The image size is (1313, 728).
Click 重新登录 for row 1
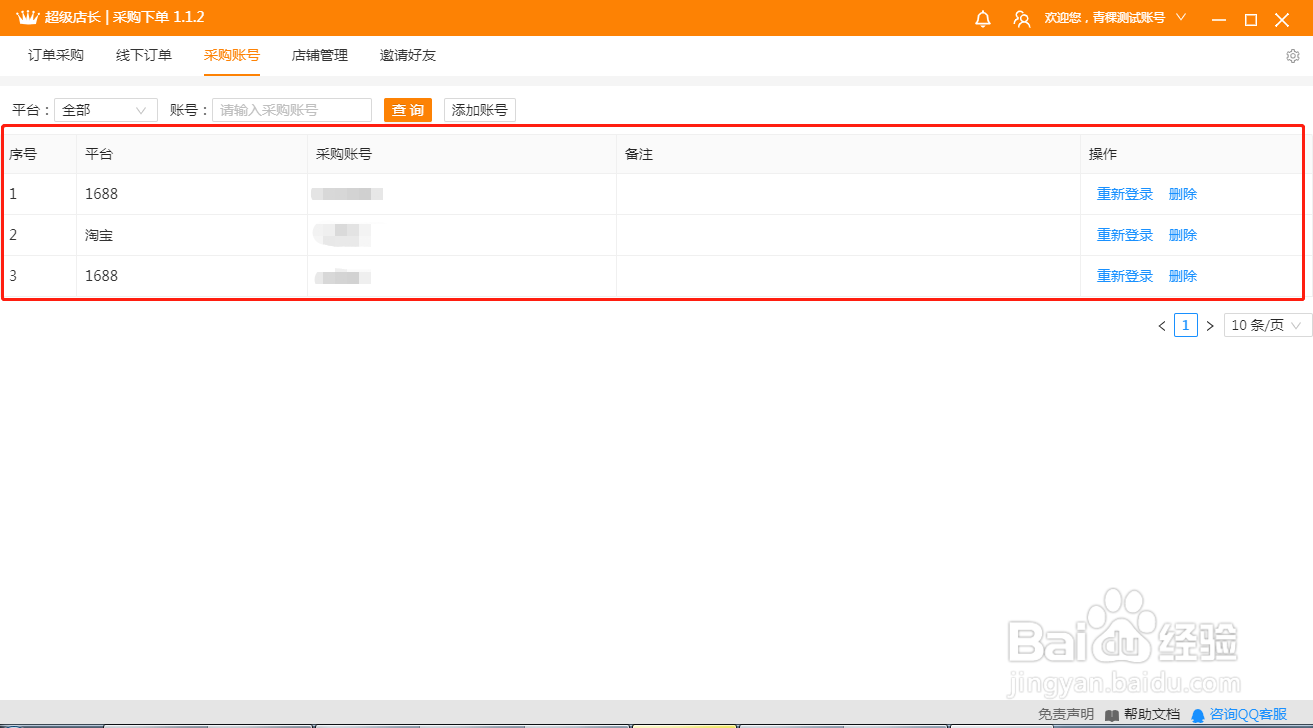tap(1125, 194)
